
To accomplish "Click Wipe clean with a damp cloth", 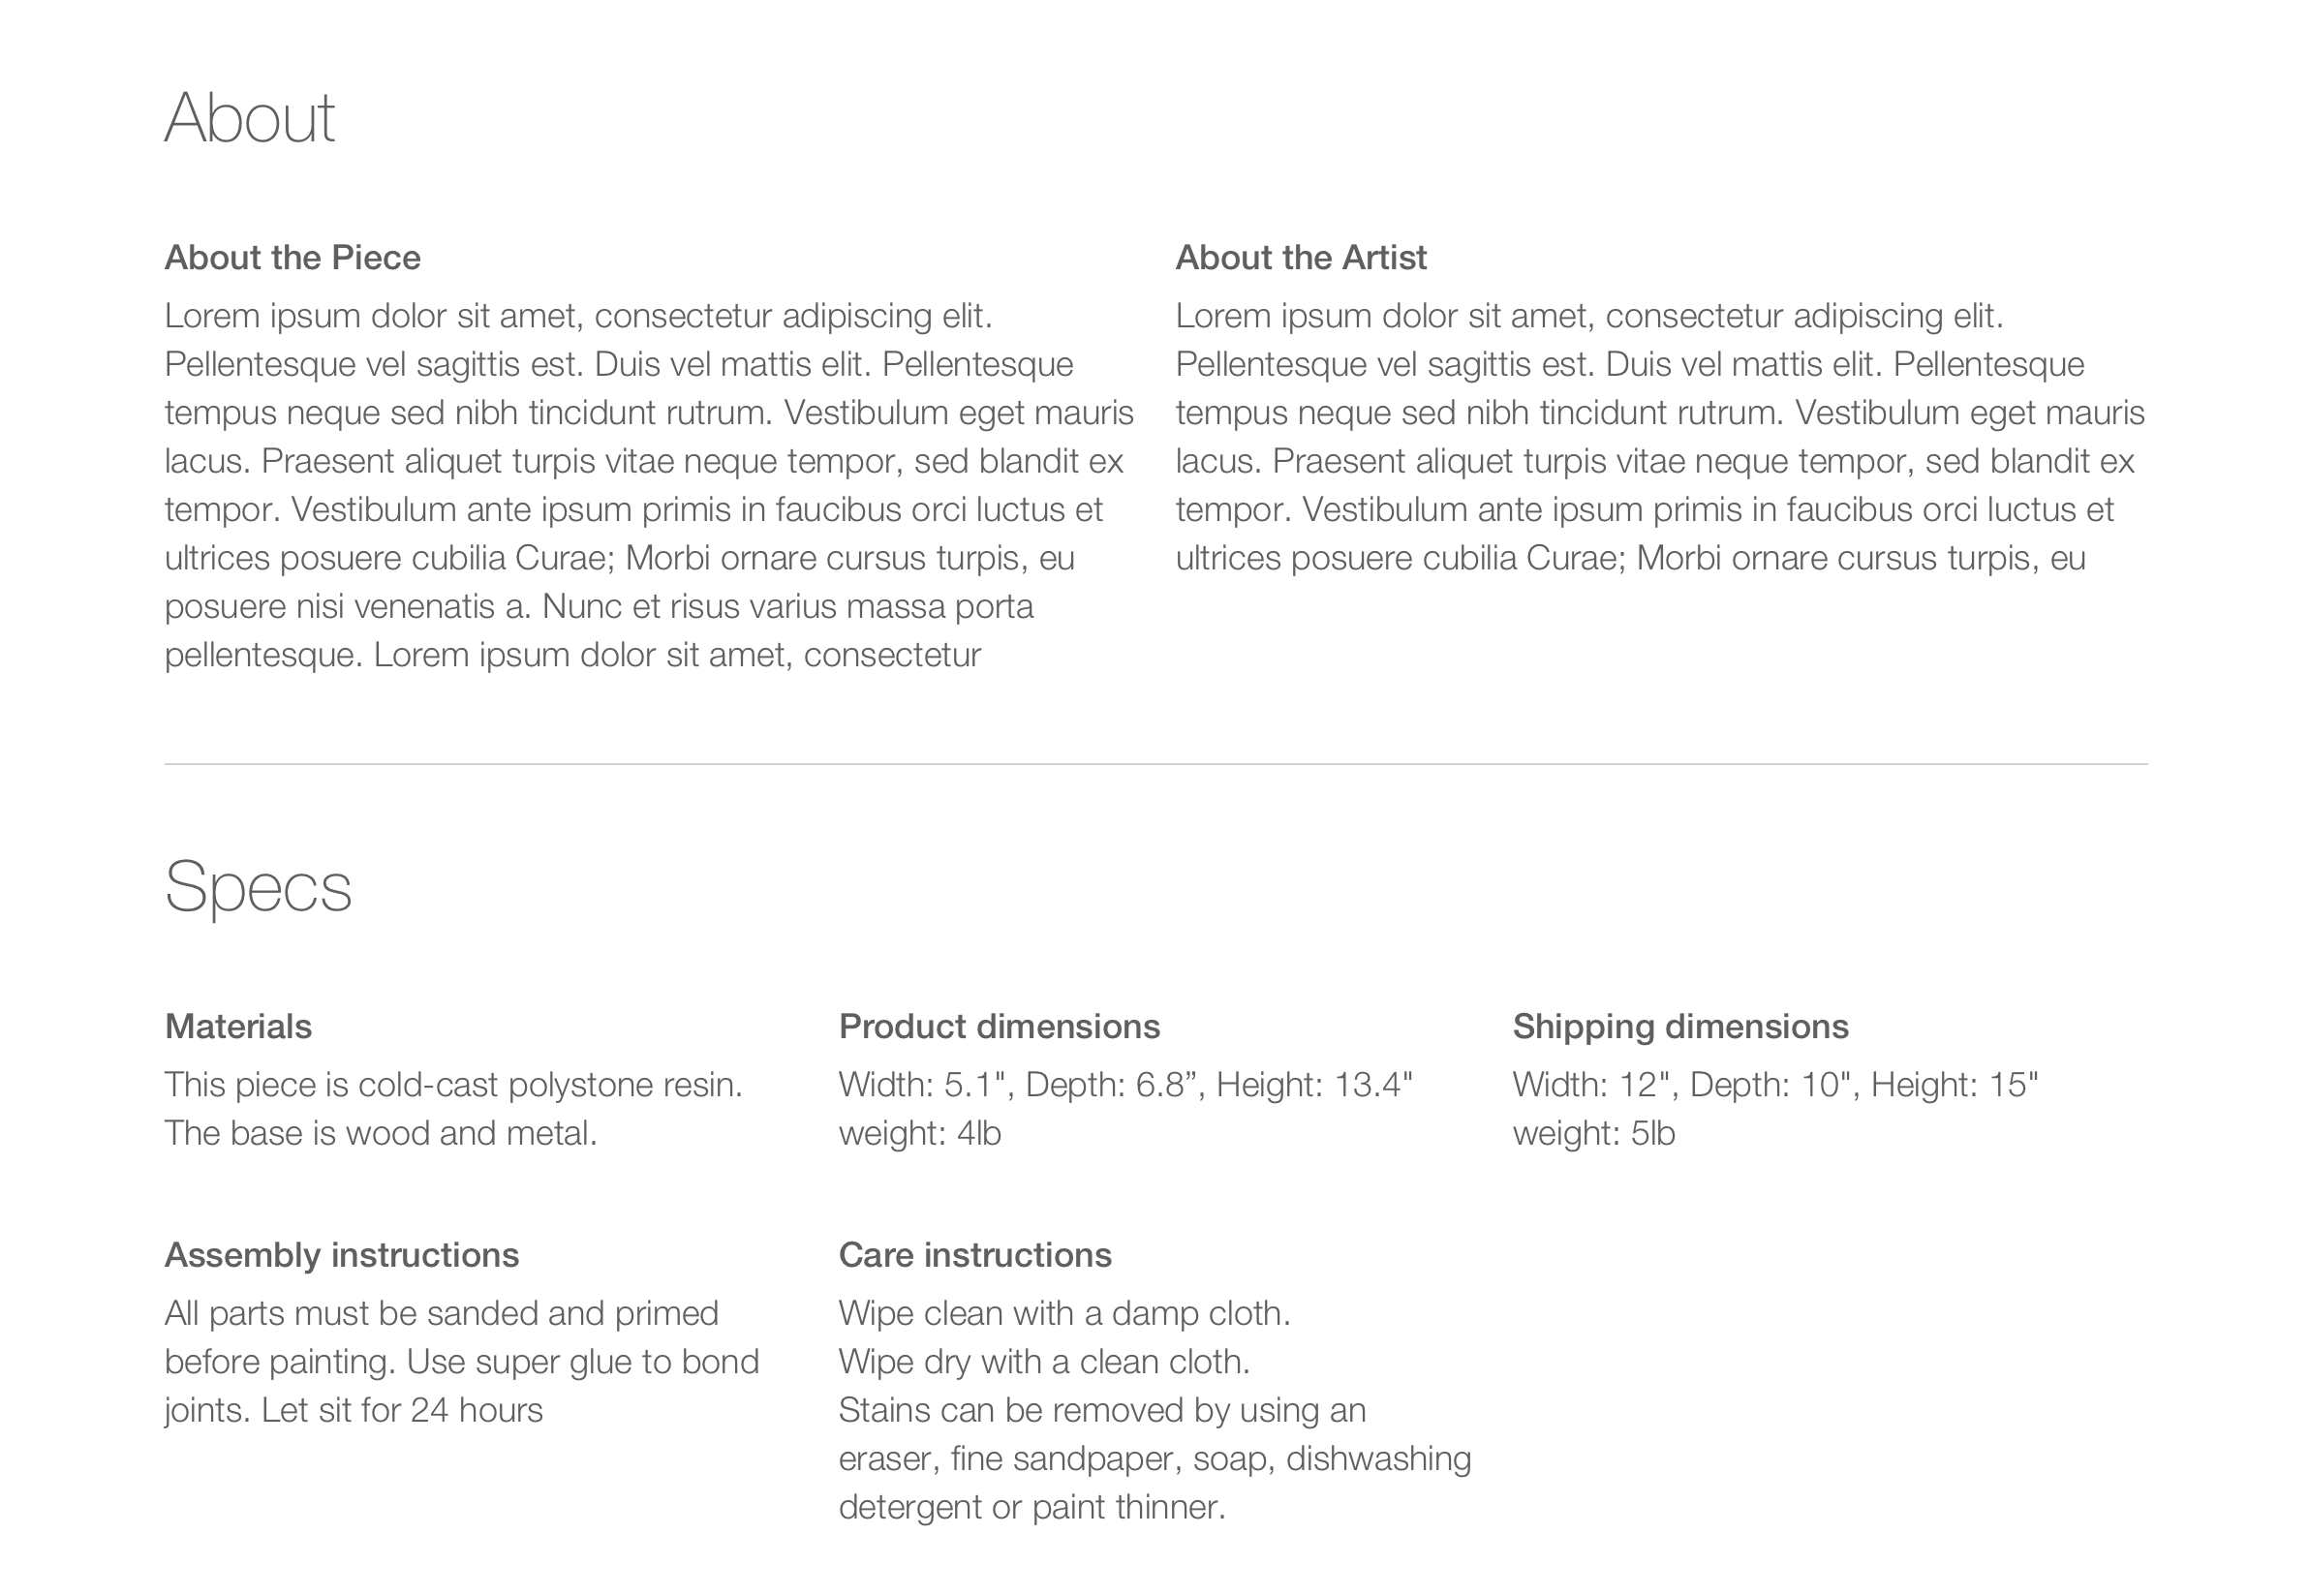I will pyautogui.click(x=1064, y=1313).
